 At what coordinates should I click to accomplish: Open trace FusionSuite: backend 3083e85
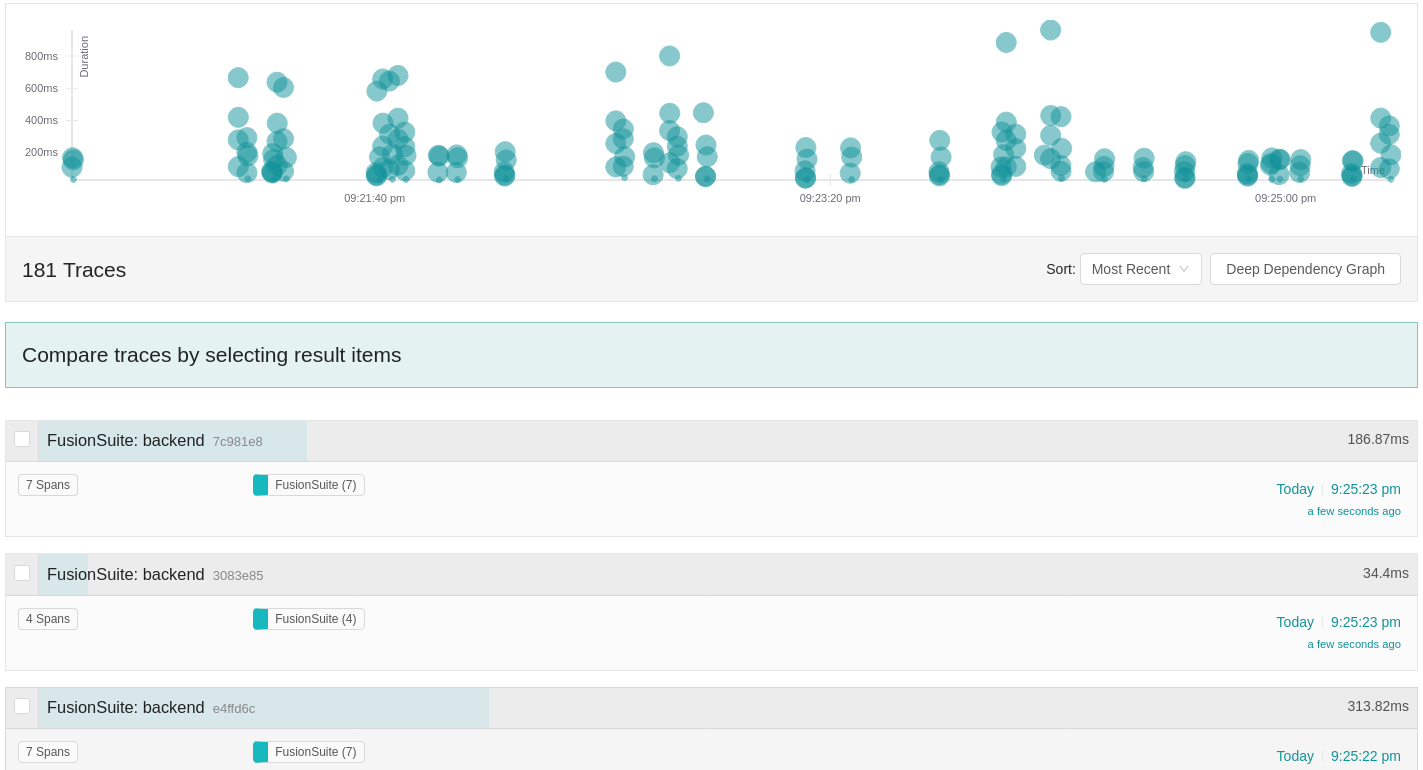pyautogui.click(x=125, y=575)
